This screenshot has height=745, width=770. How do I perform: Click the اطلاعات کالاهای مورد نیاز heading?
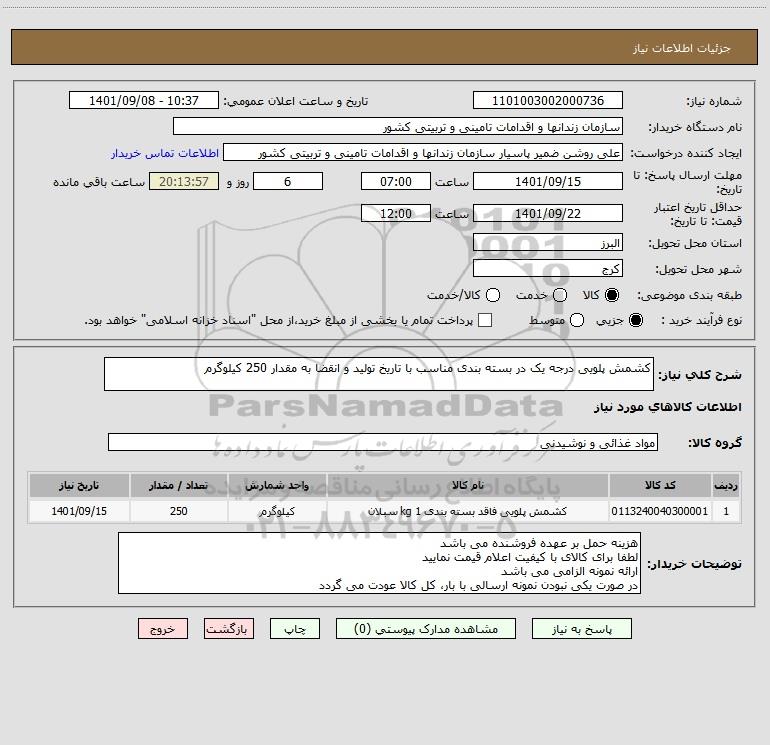pos(668,407)
